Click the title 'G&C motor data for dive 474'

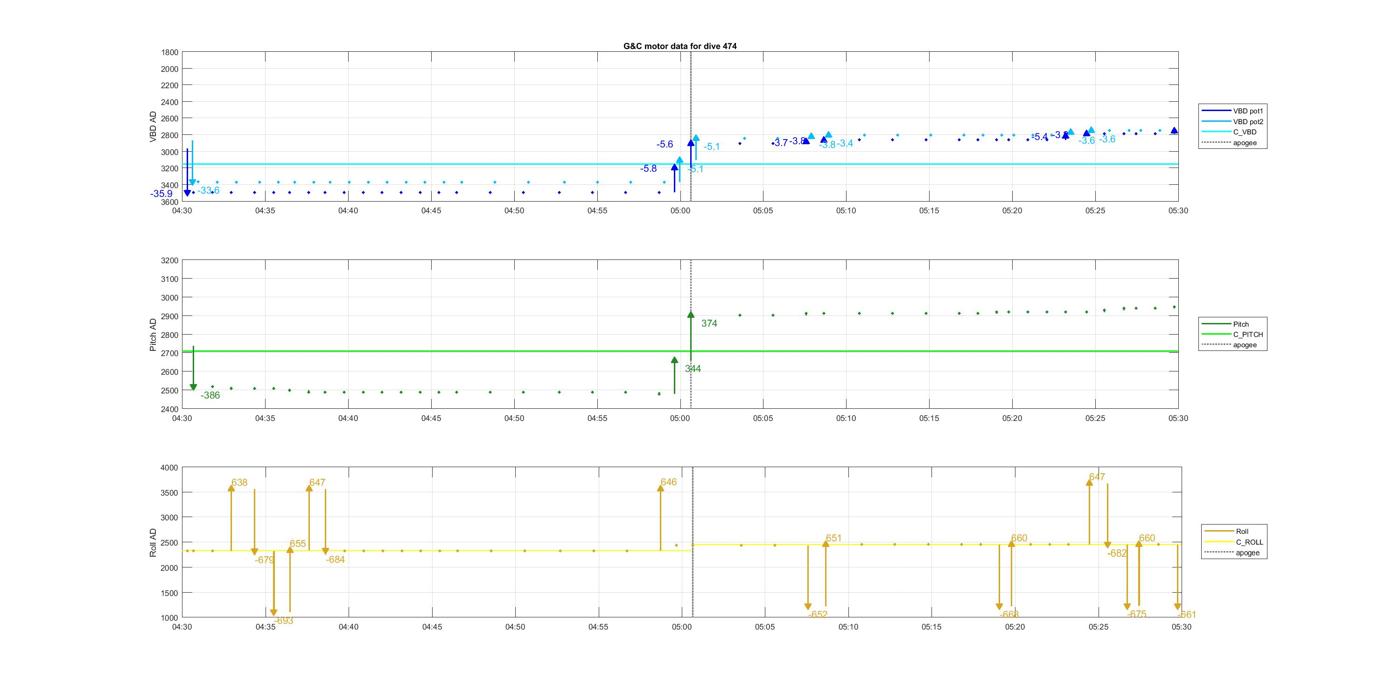(680, 46)
